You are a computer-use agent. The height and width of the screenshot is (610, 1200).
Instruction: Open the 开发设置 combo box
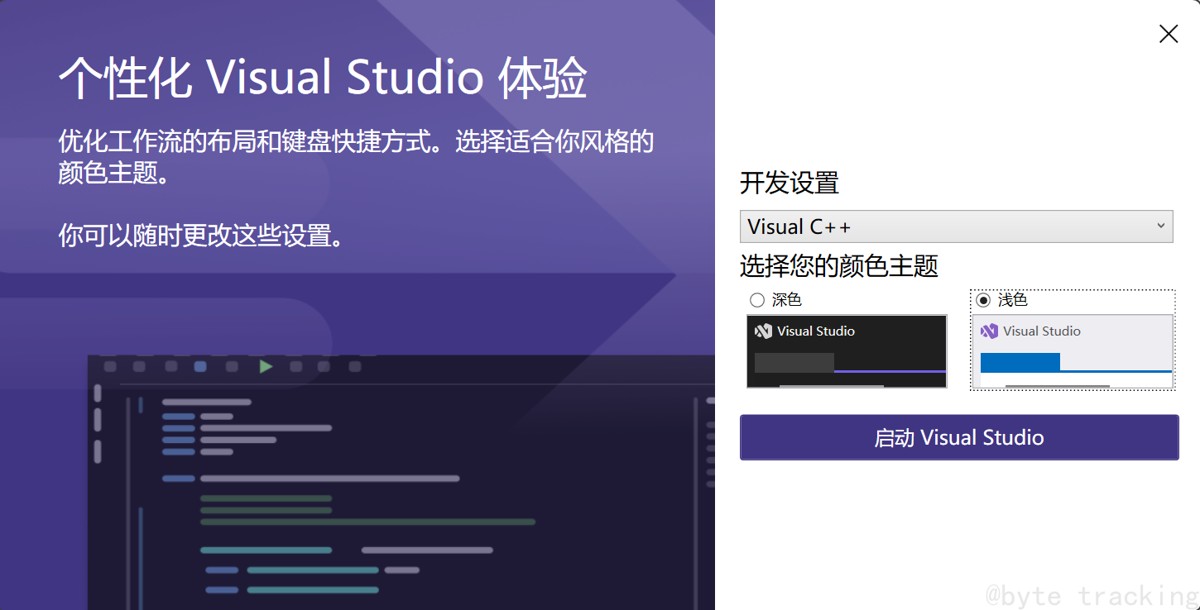click(x=956, y=226)
